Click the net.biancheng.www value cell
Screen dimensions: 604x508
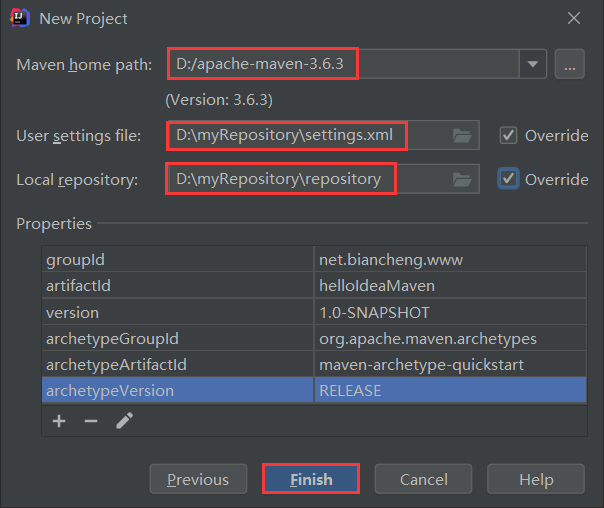450,260
